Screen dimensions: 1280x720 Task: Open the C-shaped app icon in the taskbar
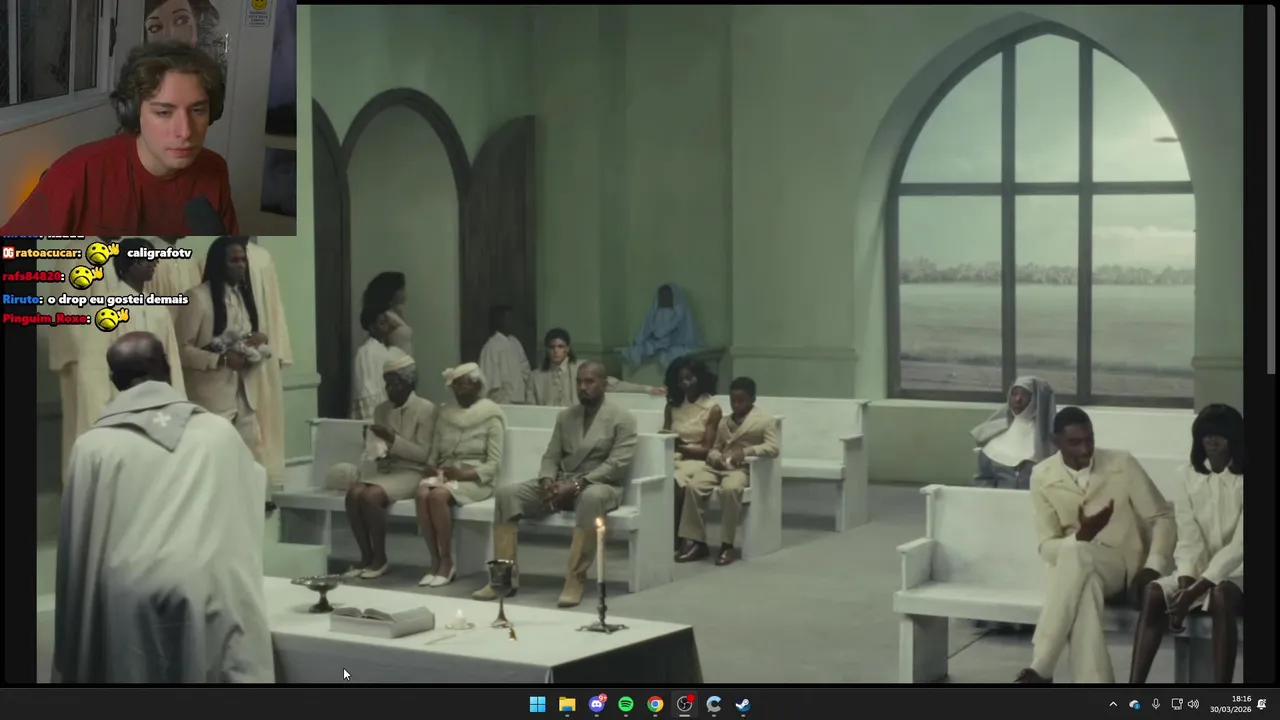pyautogui.click(x=714, y=704)
